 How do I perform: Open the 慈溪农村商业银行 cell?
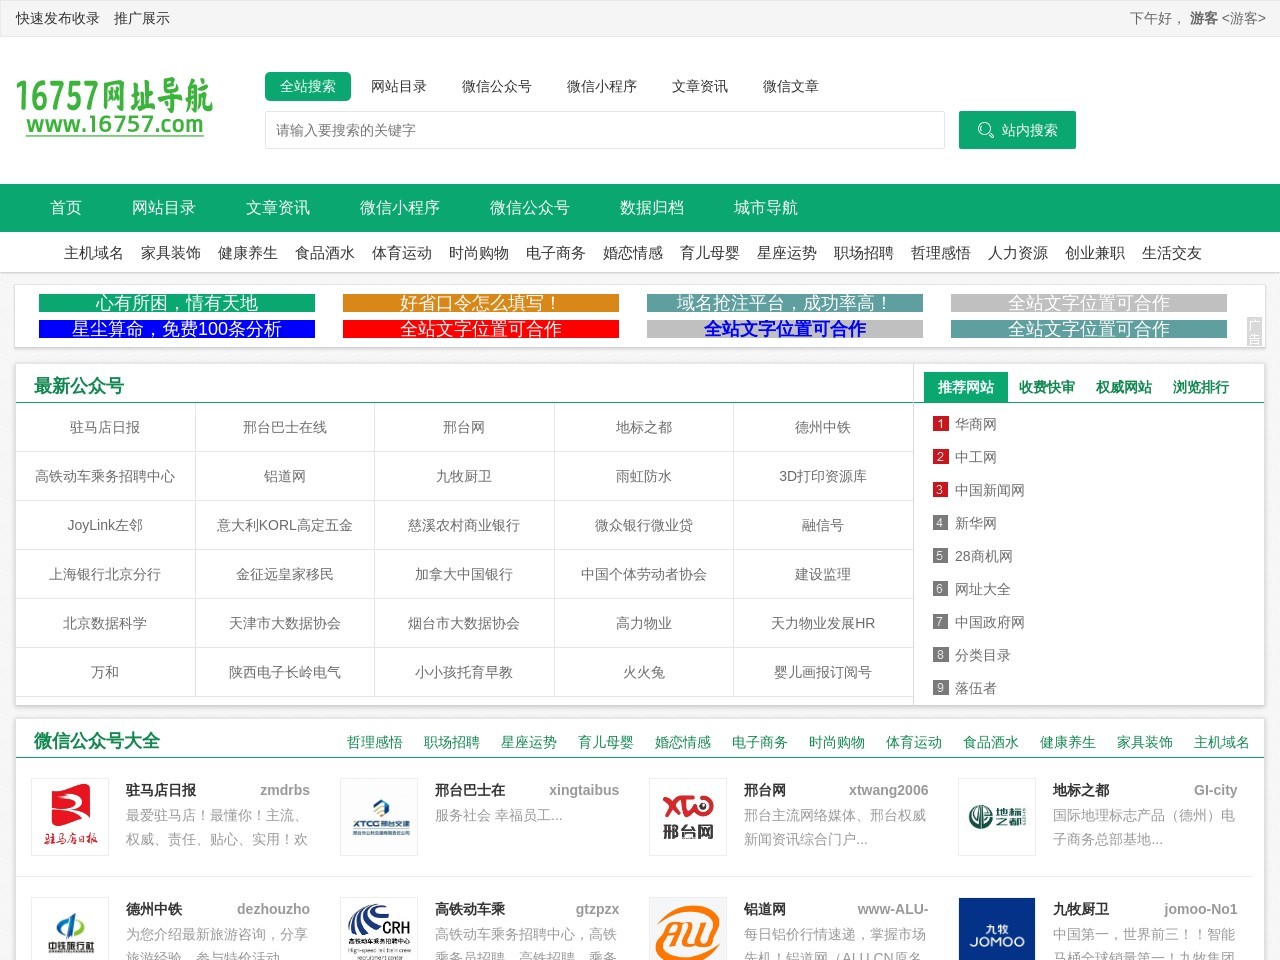pyautogui.click(x=464, y=525)
